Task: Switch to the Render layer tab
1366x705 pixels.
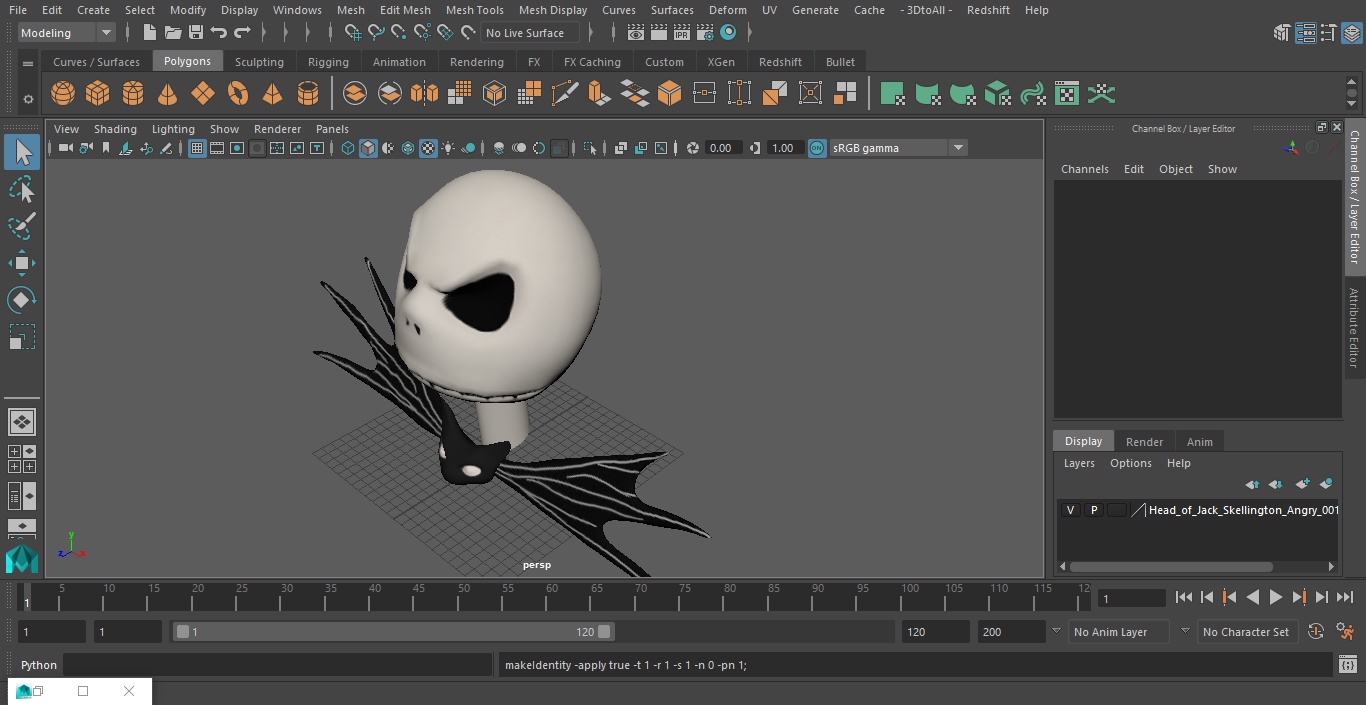Action: click(1144, 442)
